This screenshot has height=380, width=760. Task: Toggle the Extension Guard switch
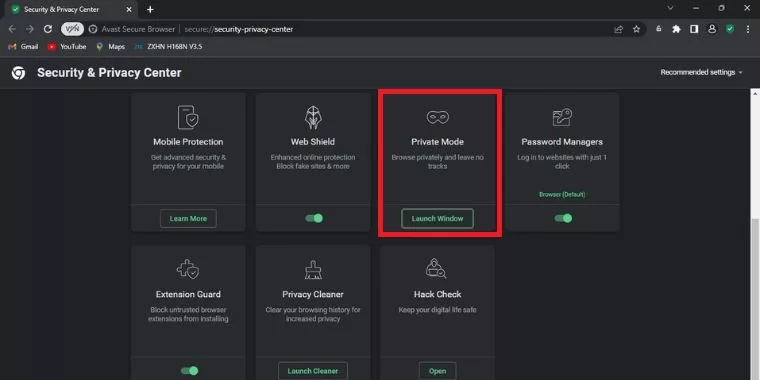190,371
